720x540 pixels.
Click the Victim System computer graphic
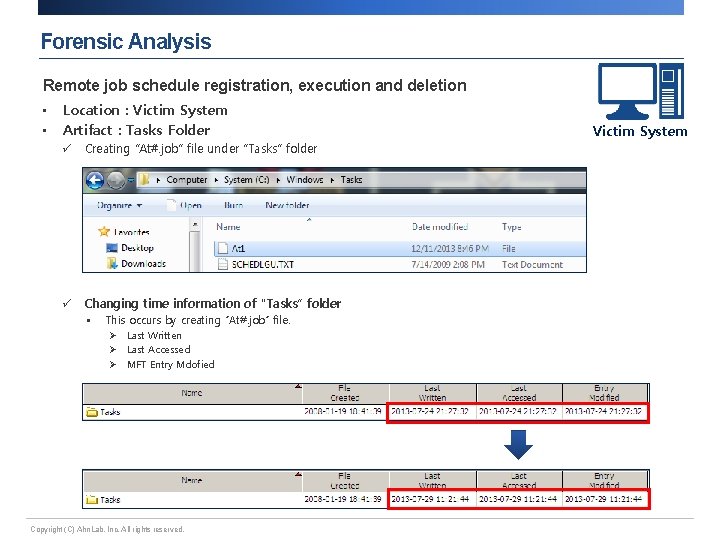641,91
